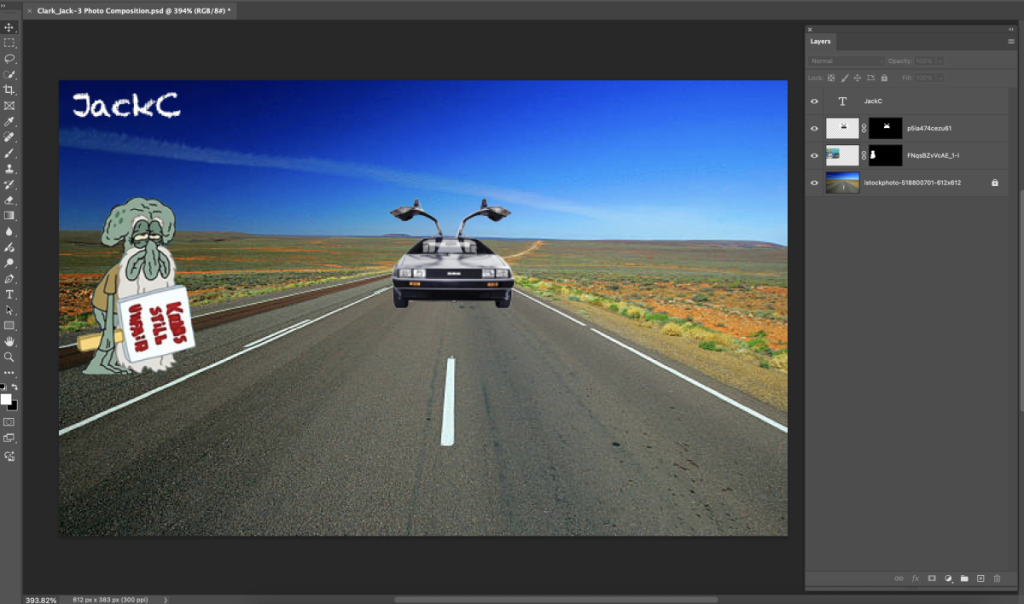
Task: Hide the JackC text layer
Action: click(x=814, y=101)
